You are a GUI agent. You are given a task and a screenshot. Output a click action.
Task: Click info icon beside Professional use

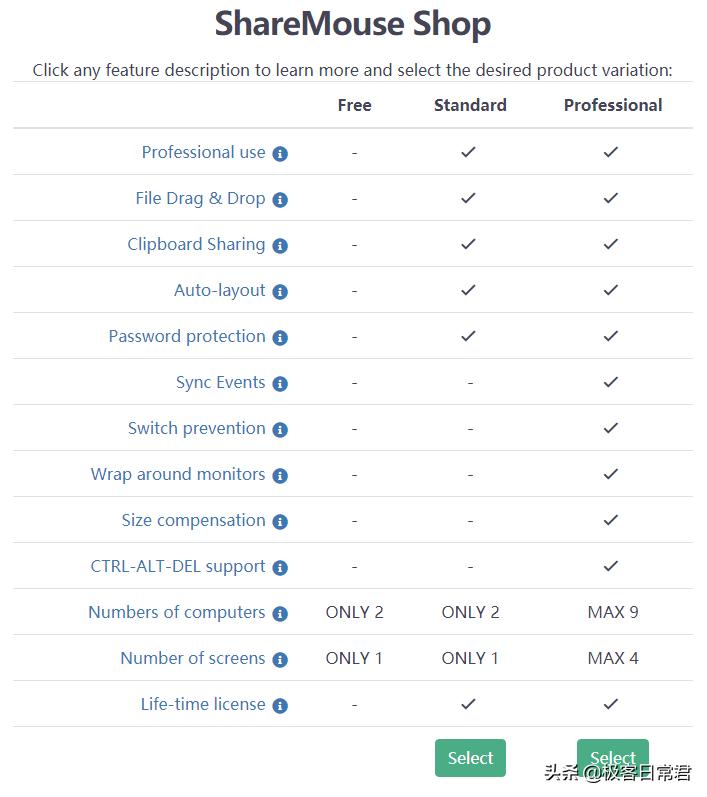pyautogui.click(x=280, y=154)
